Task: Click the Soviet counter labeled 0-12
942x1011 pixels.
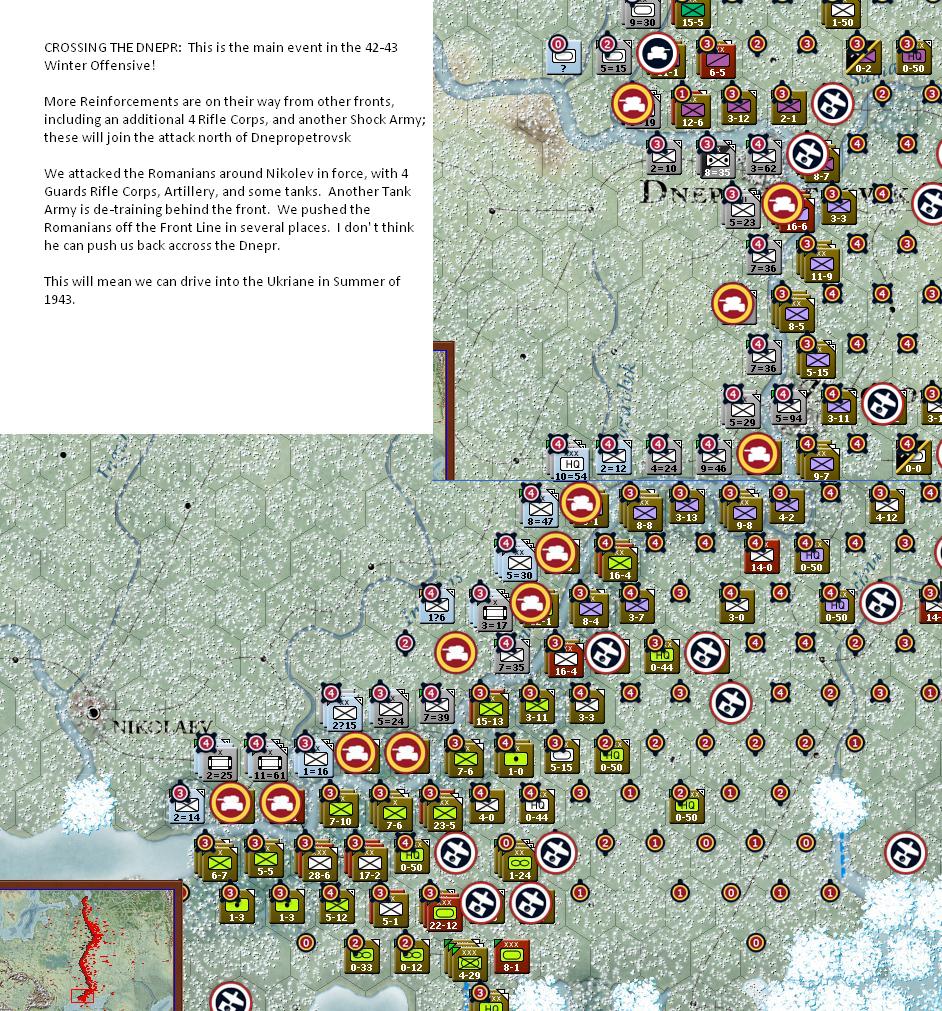Action: [411, 957]
